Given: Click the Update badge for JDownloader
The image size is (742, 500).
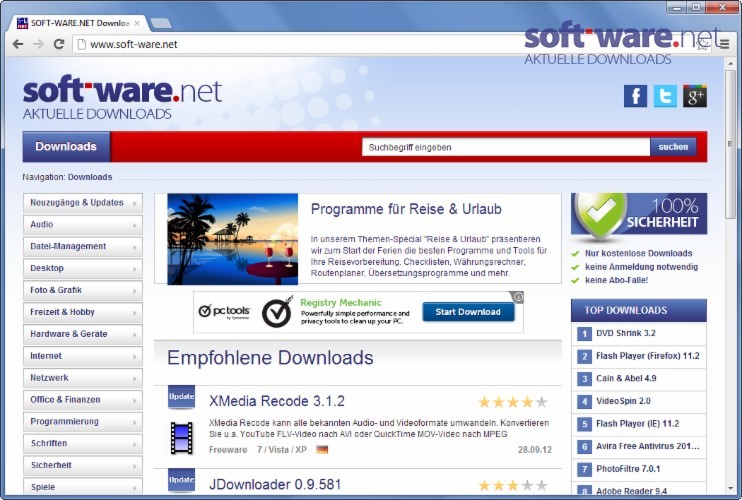Looking at the screenshot, I should coord(181,480).
